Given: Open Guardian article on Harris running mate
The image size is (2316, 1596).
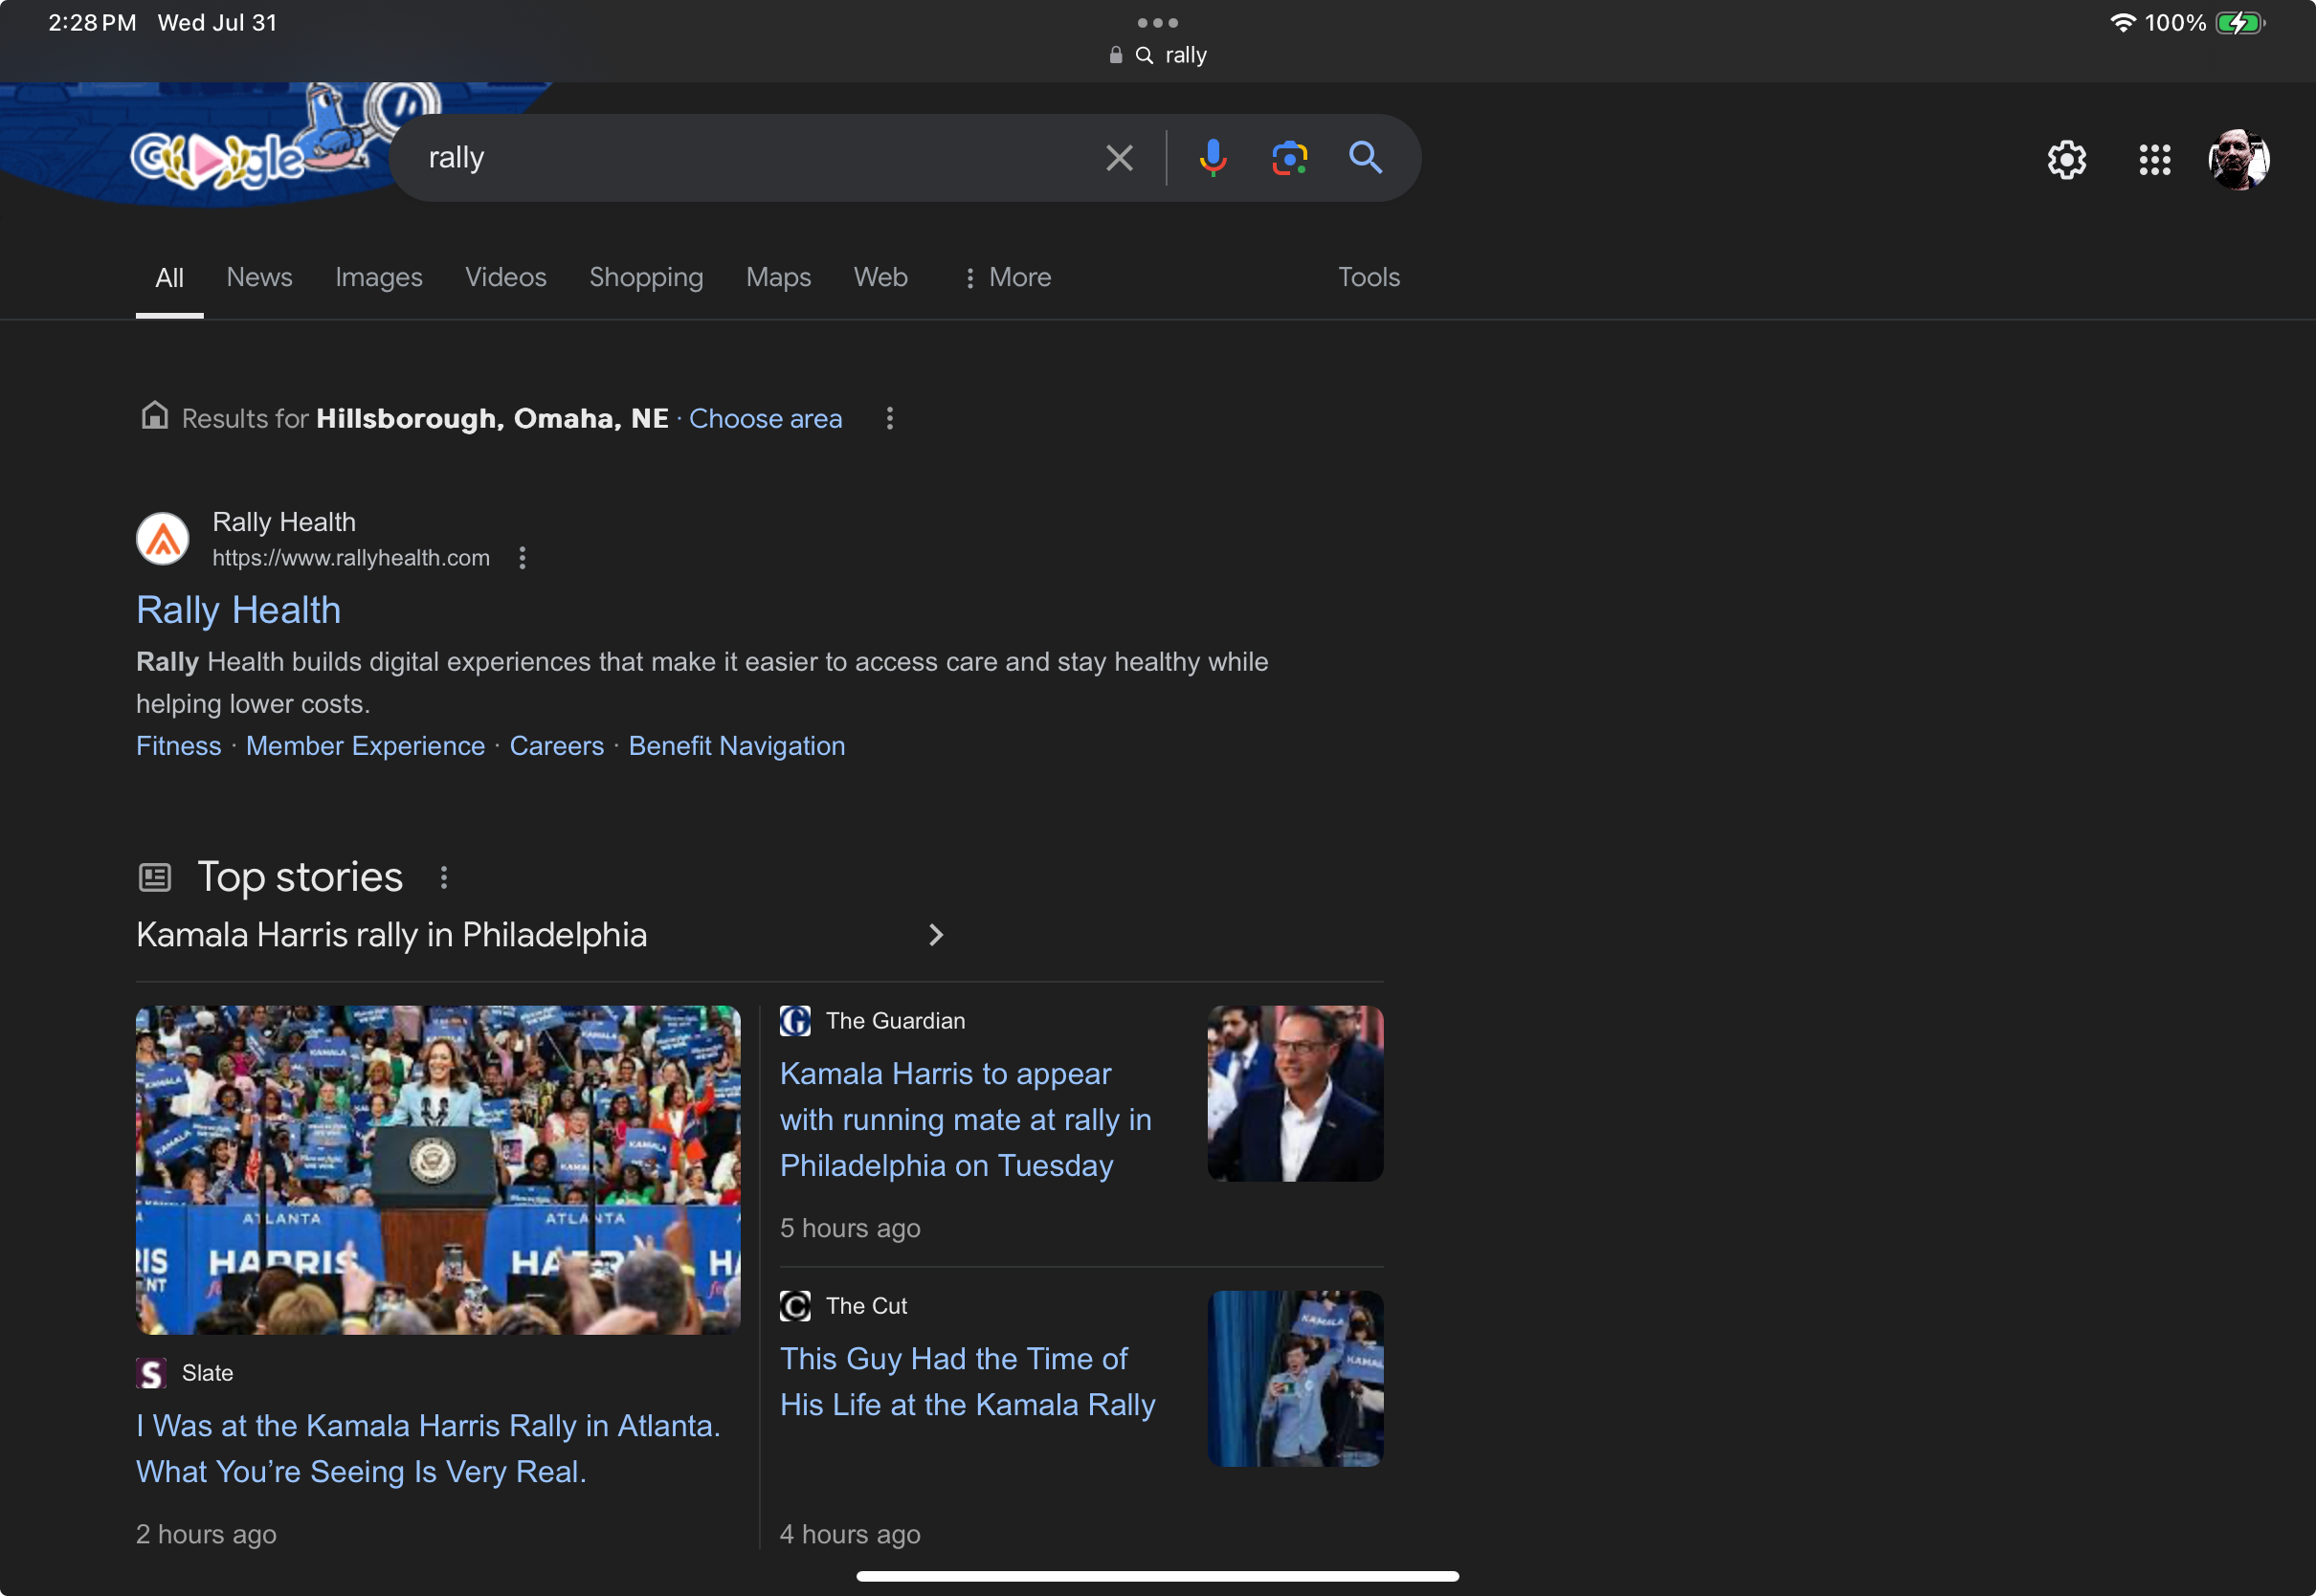Looking at the screenshot, I should coord(965,1119).
